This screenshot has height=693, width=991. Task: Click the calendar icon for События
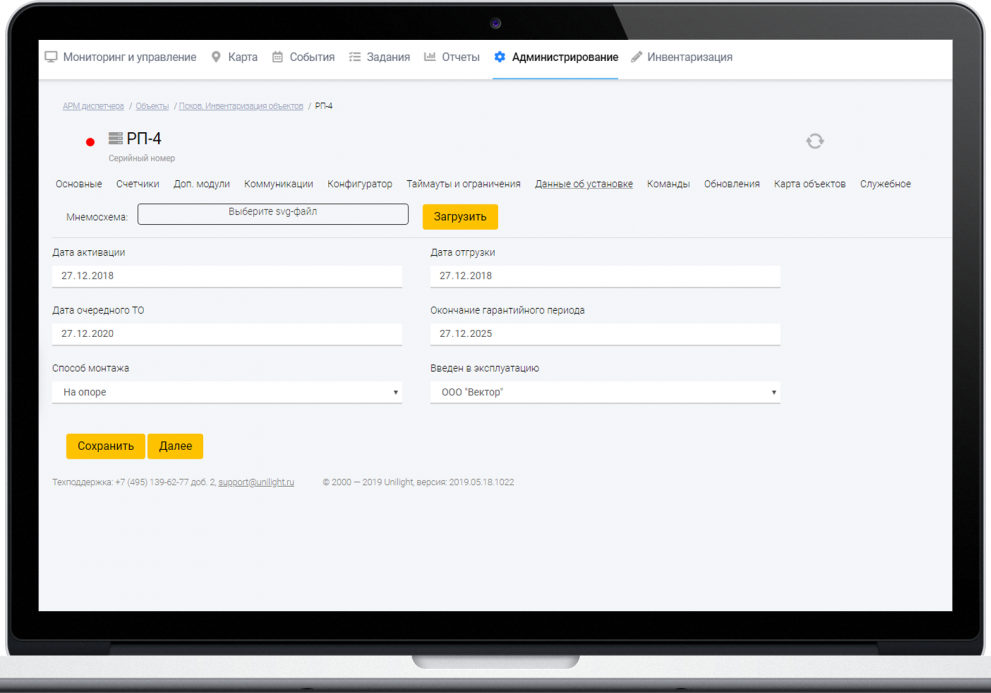[278, 57]
